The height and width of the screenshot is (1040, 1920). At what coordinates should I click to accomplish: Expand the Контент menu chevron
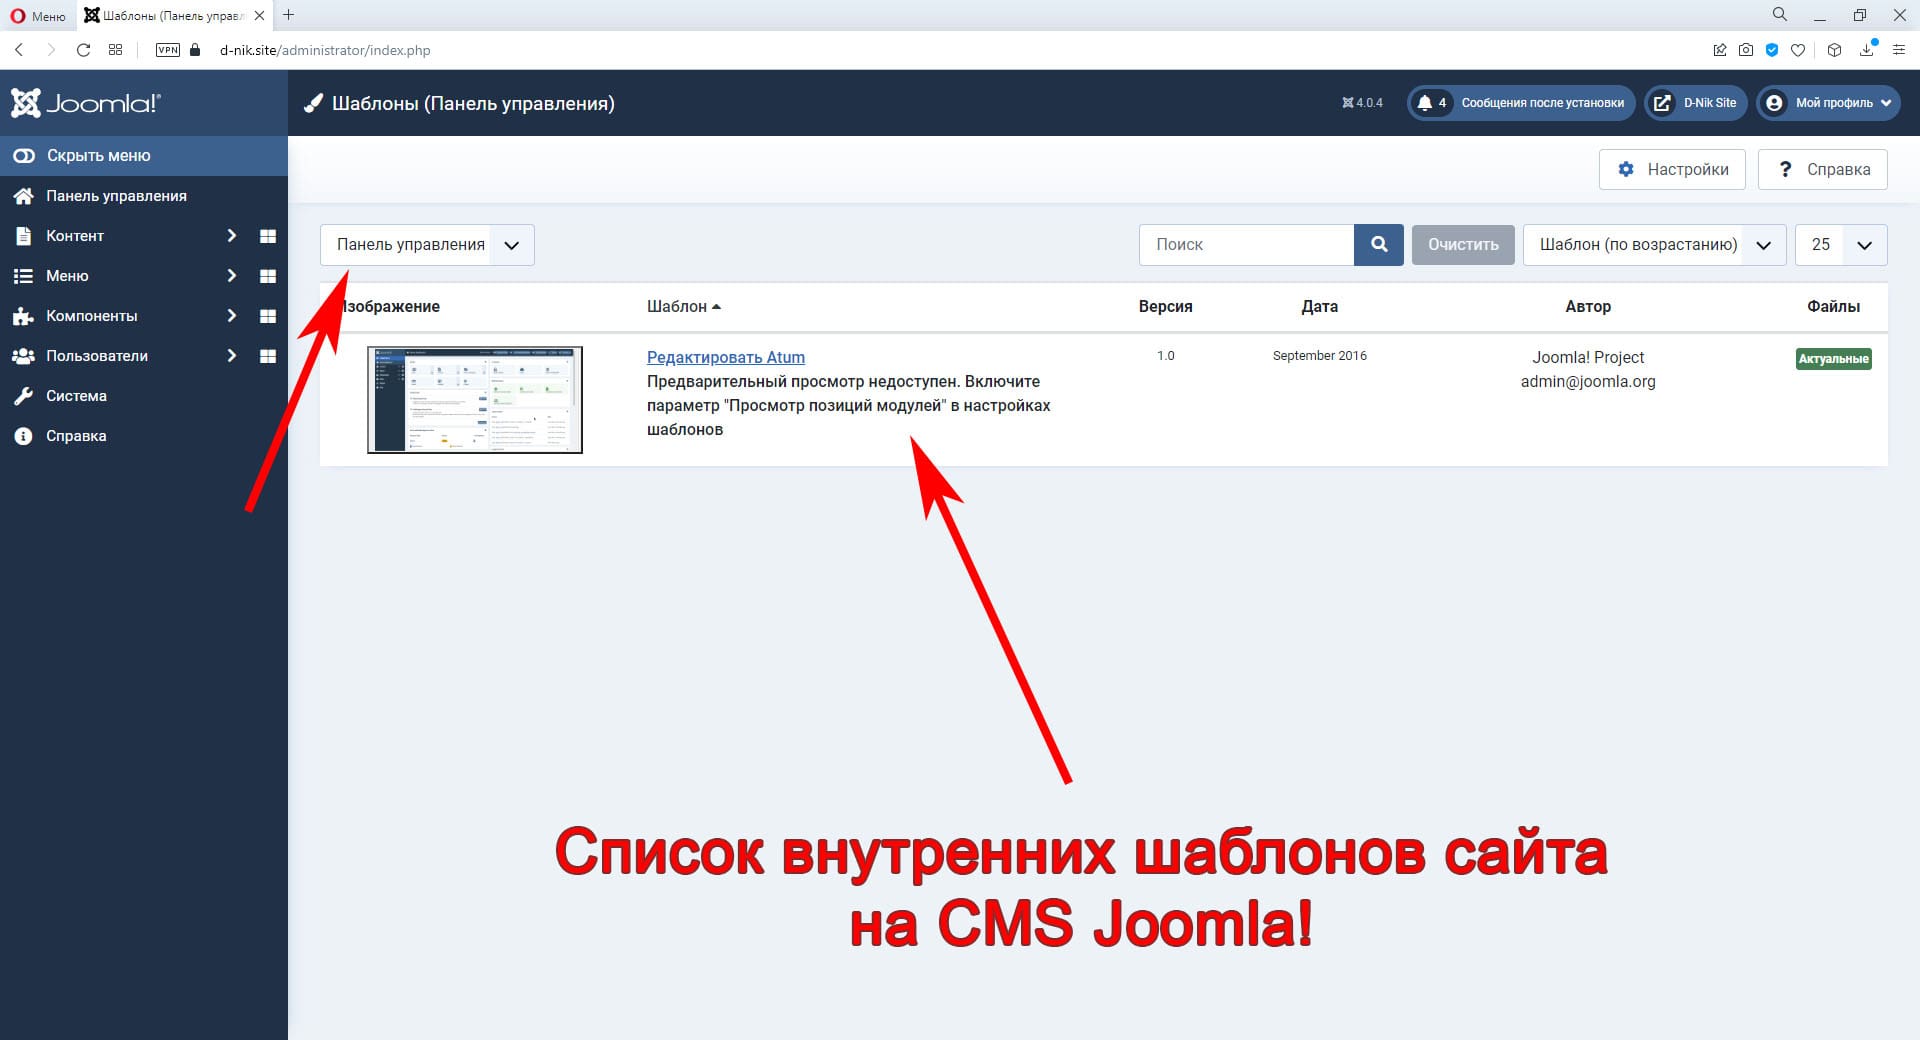pyautogui.click(x=231, y=236)
